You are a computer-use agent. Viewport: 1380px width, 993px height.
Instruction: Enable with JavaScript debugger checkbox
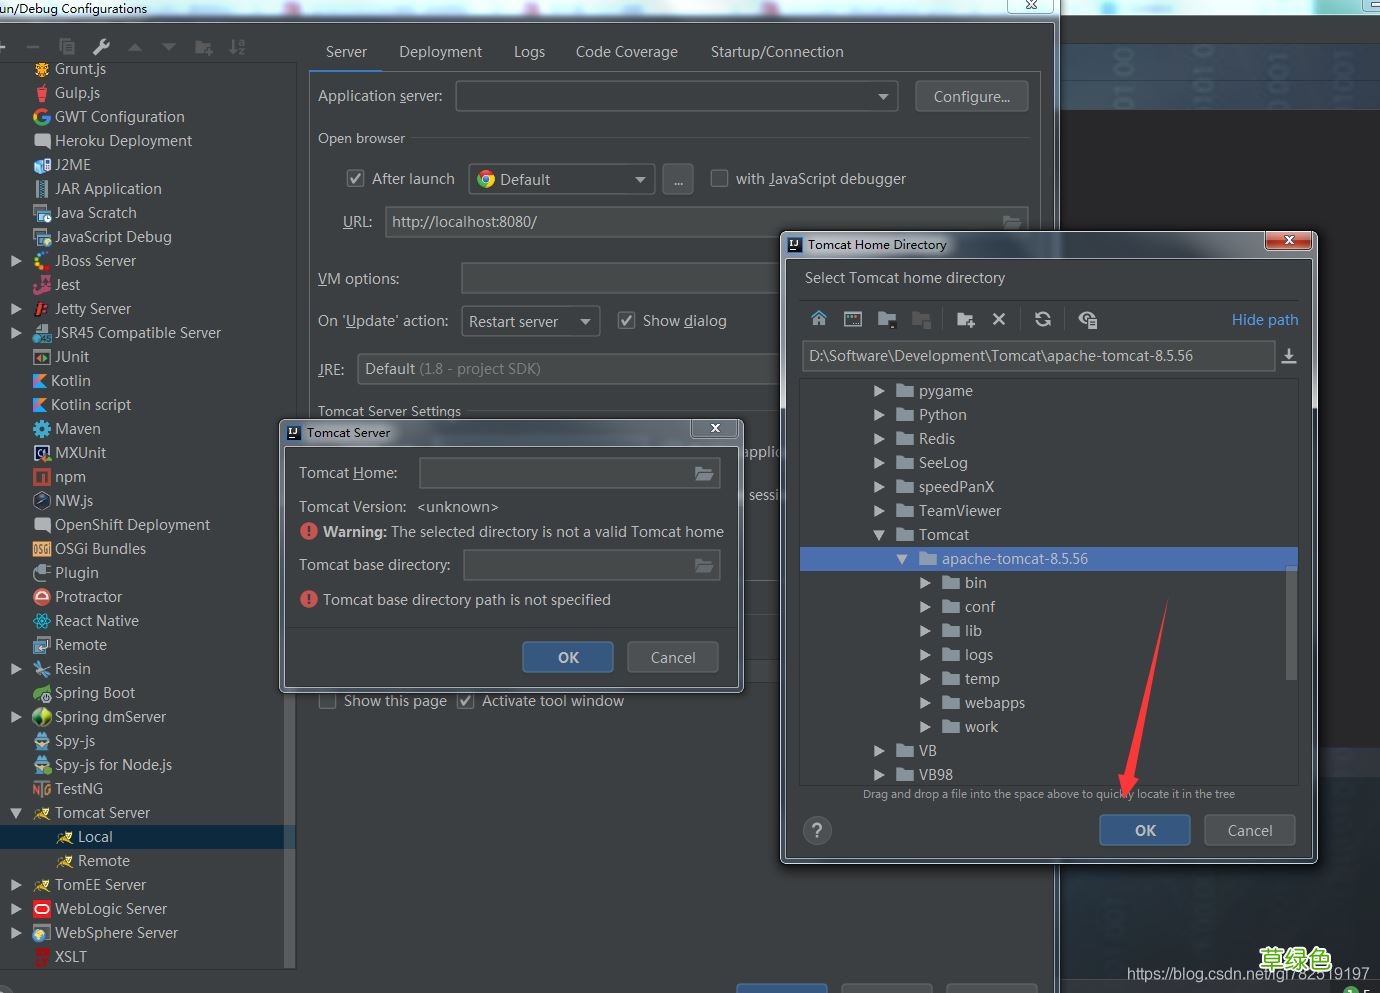pyautogui.click(x=719, y=179)
